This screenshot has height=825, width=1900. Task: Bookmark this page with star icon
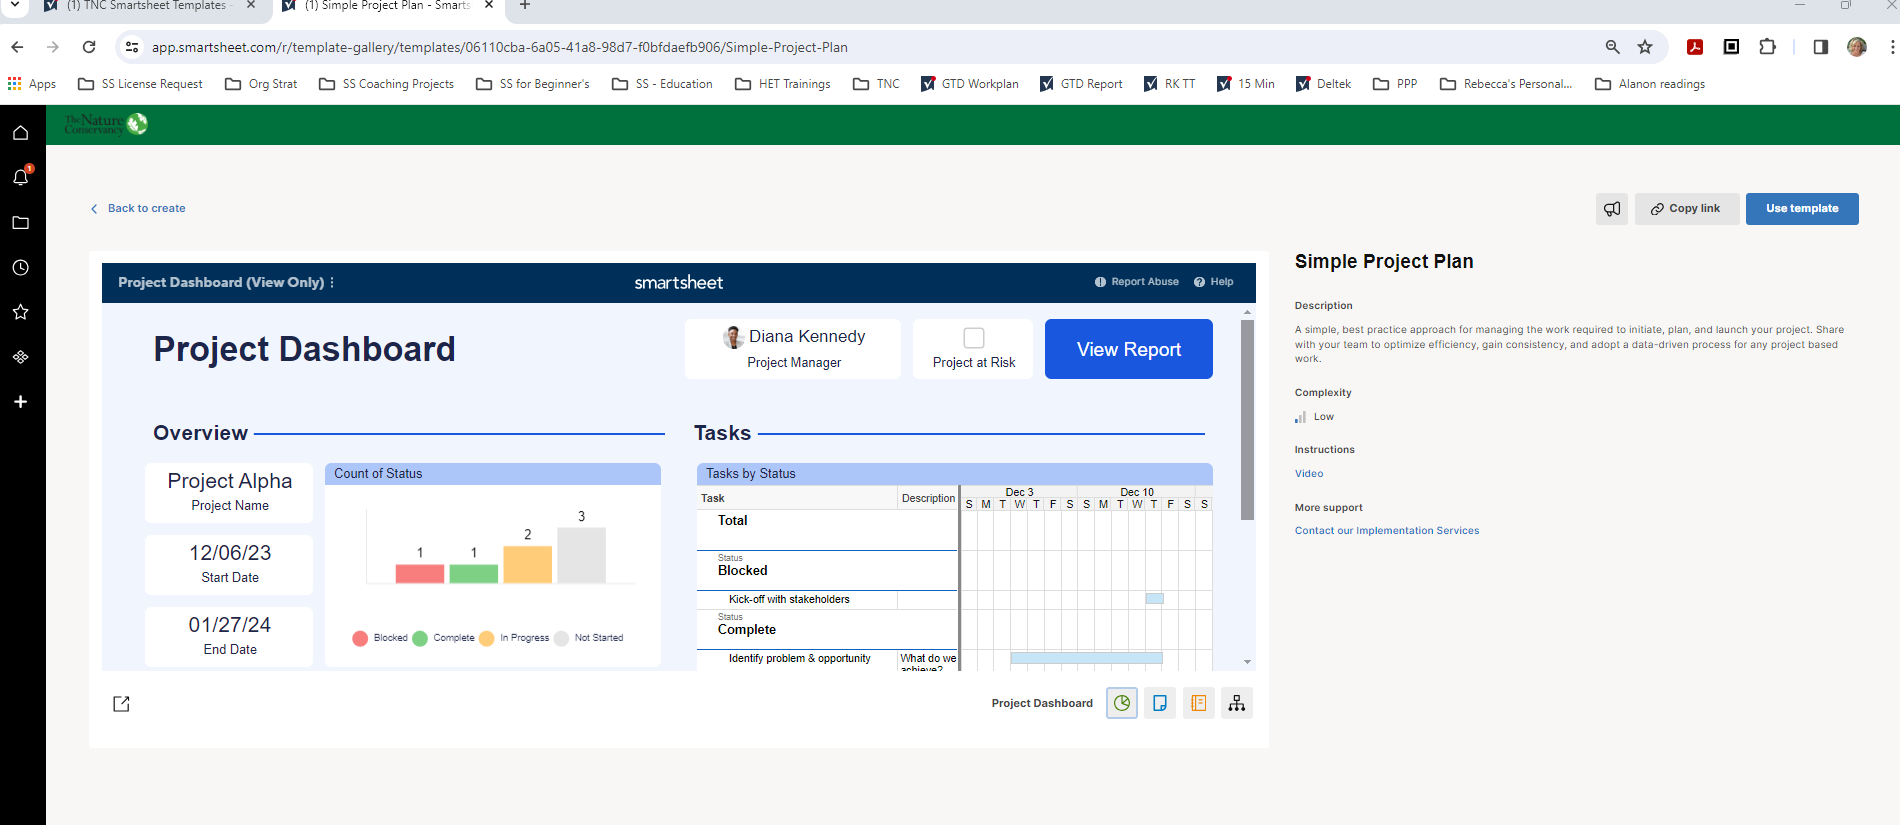tap(1645, 47)
